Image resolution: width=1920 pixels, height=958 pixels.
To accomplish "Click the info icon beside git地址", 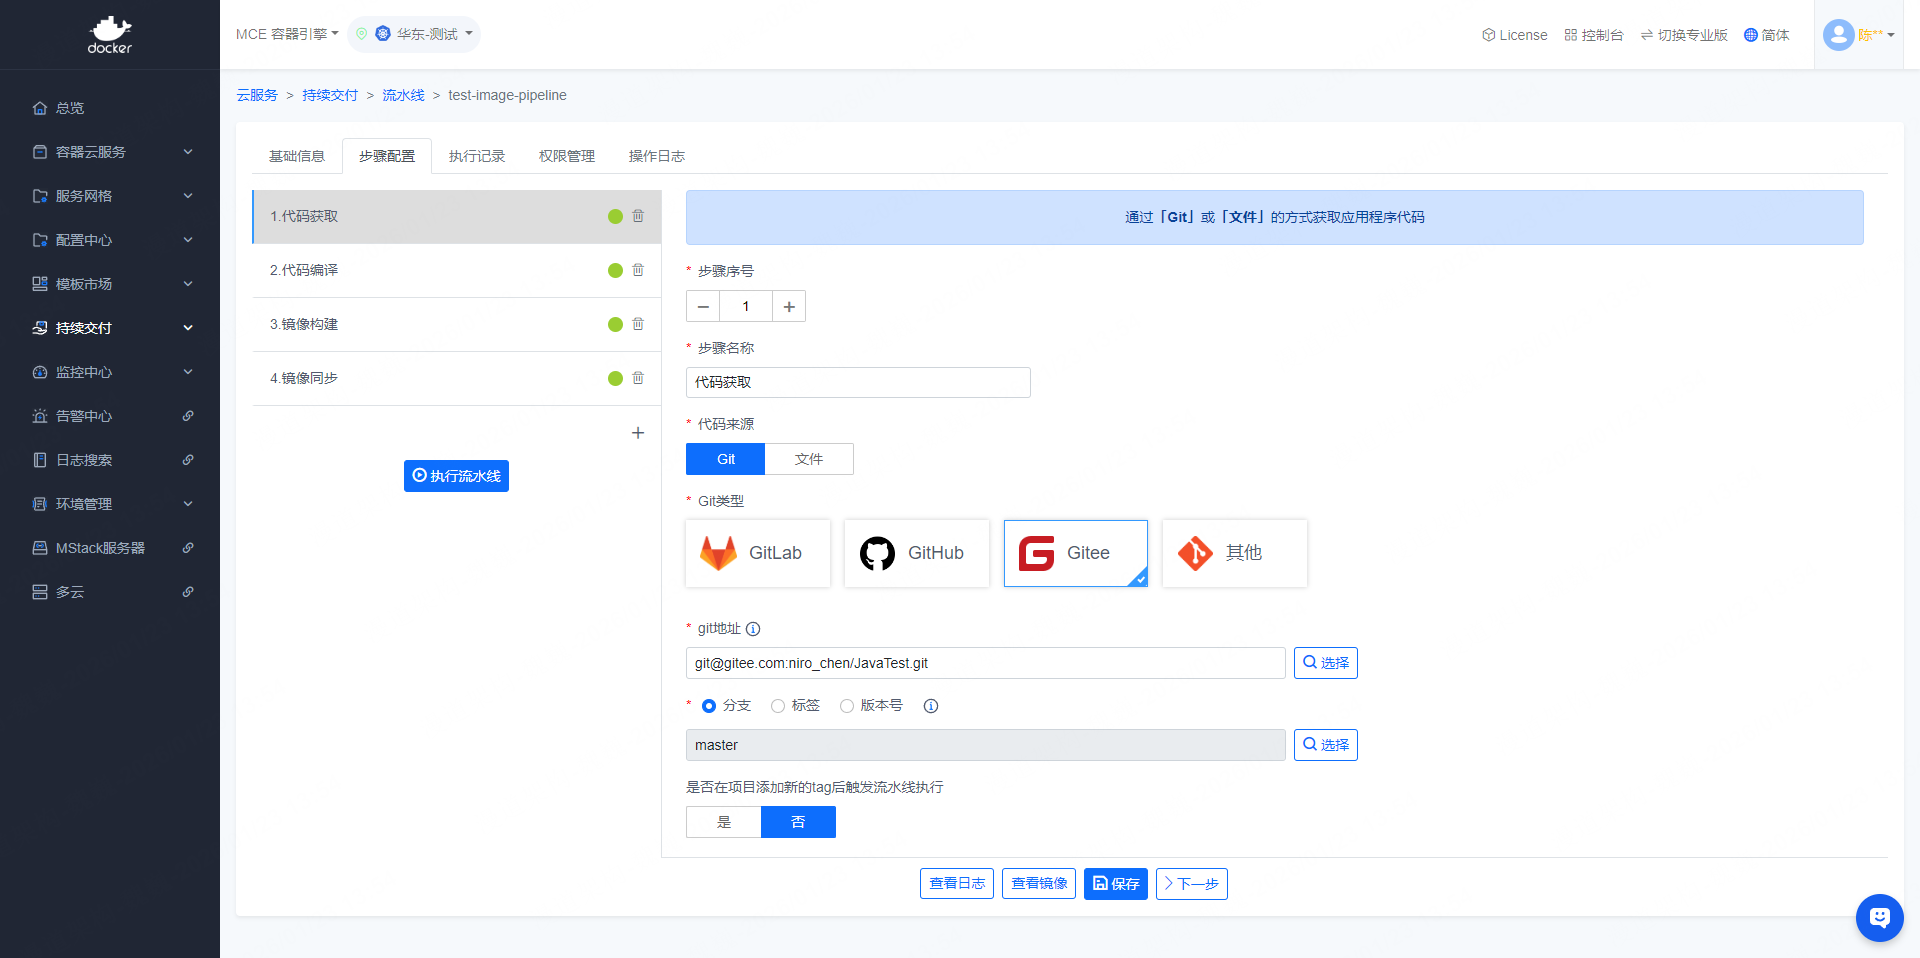I will 753,629.
